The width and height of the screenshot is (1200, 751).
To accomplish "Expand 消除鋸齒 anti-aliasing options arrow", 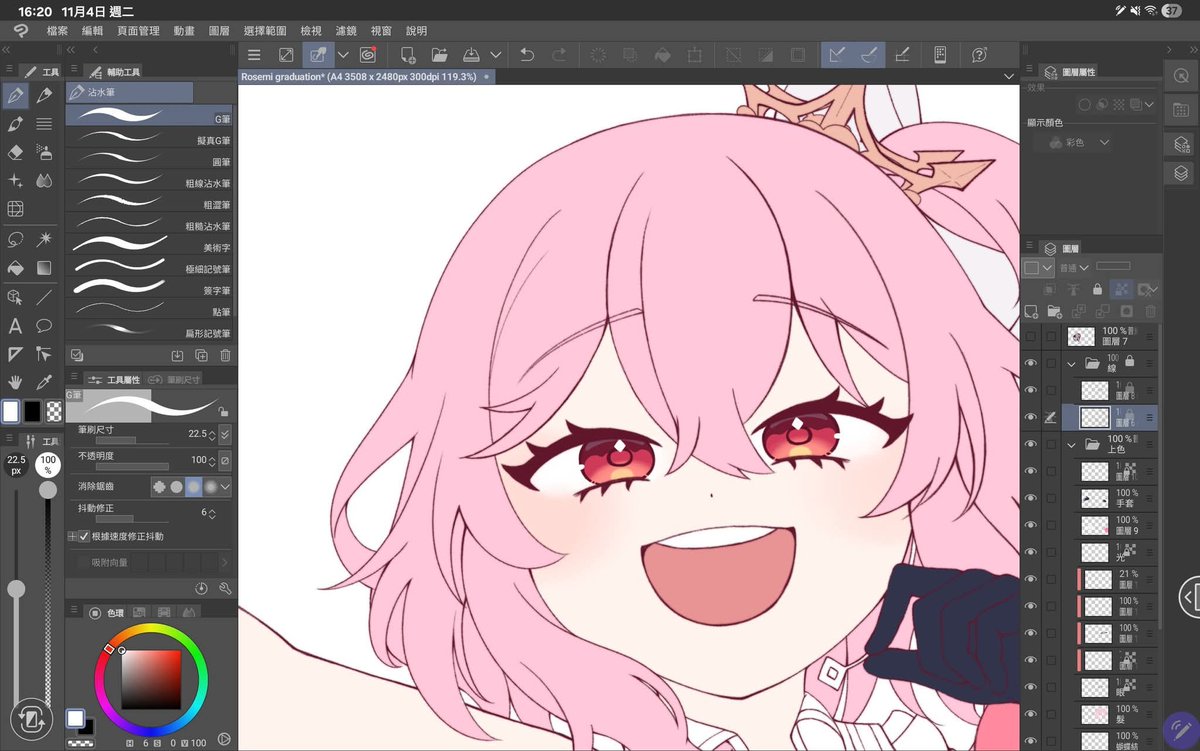I will pos(226,486).
